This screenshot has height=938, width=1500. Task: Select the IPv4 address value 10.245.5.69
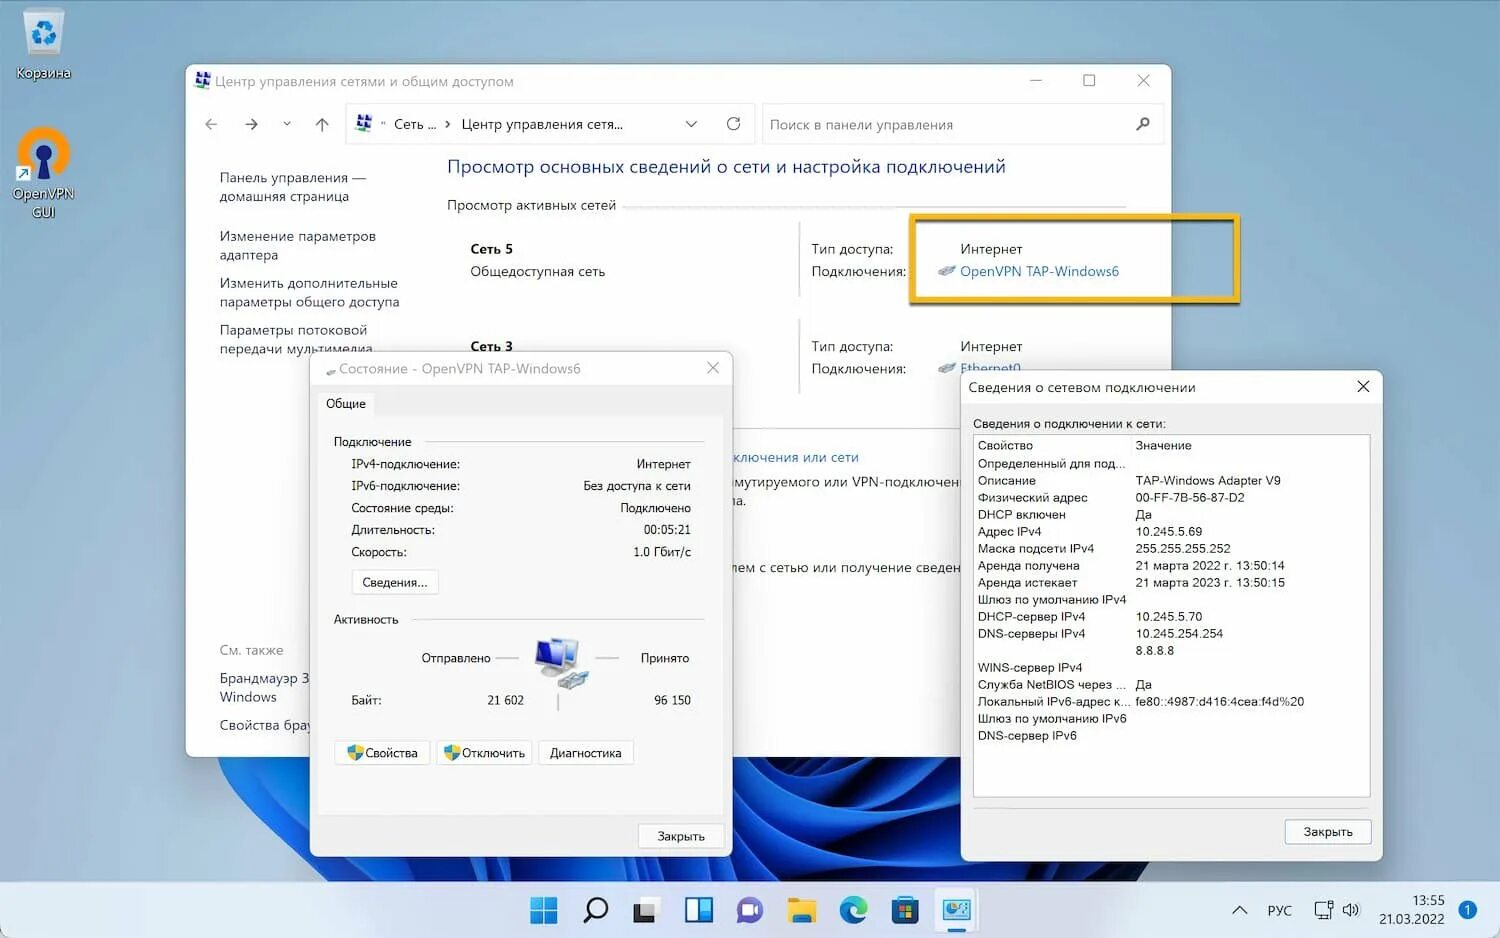coord(1168,531)
